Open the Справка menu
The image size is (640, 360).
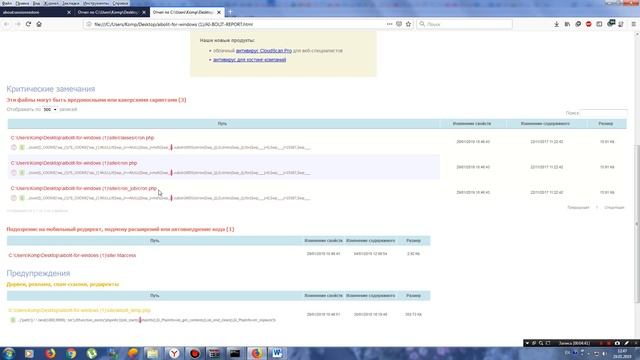[x=120, y=3]
